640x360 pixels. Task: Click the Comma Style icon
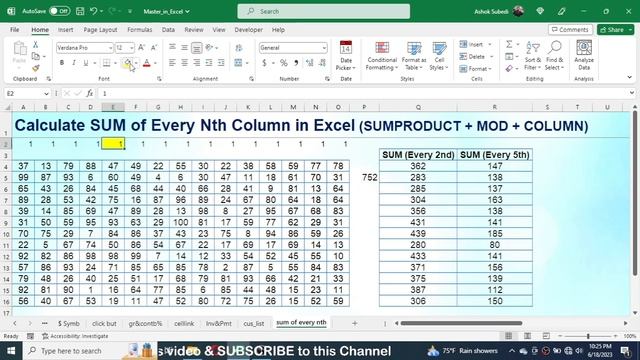coord(296,63)
